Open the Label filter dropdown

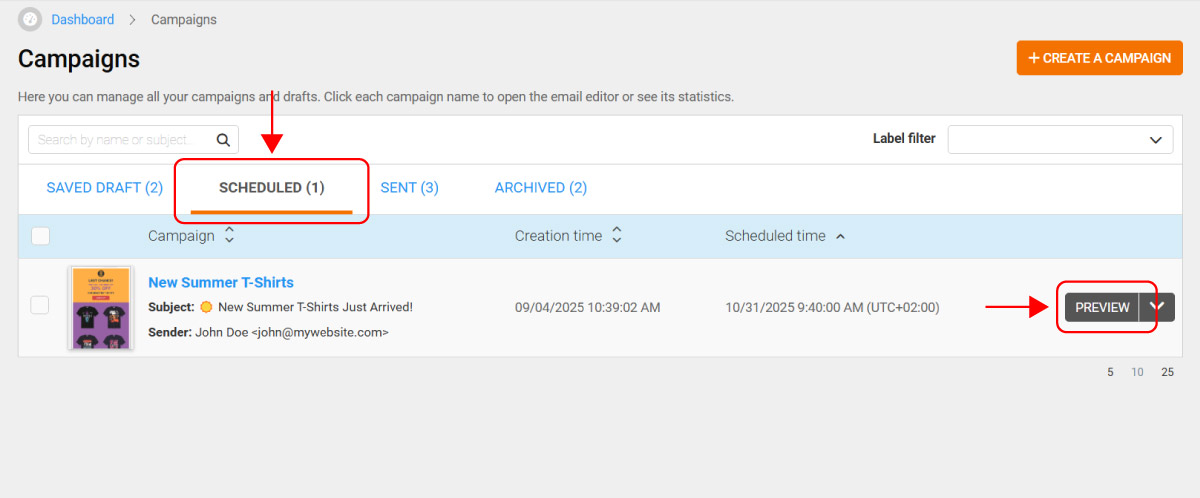coord(1060,139)
